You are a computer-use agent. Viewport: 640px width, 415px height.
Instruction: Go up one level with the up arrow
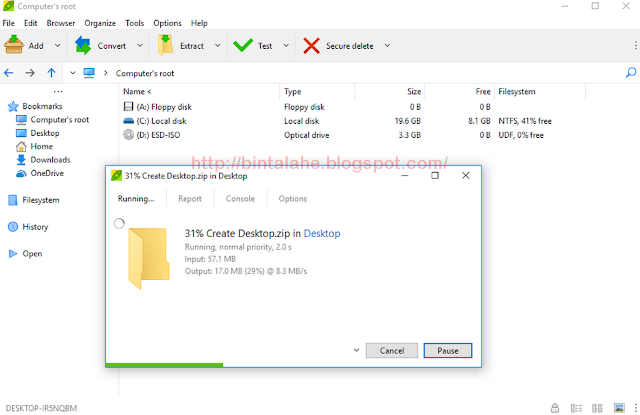click(51, 73)
